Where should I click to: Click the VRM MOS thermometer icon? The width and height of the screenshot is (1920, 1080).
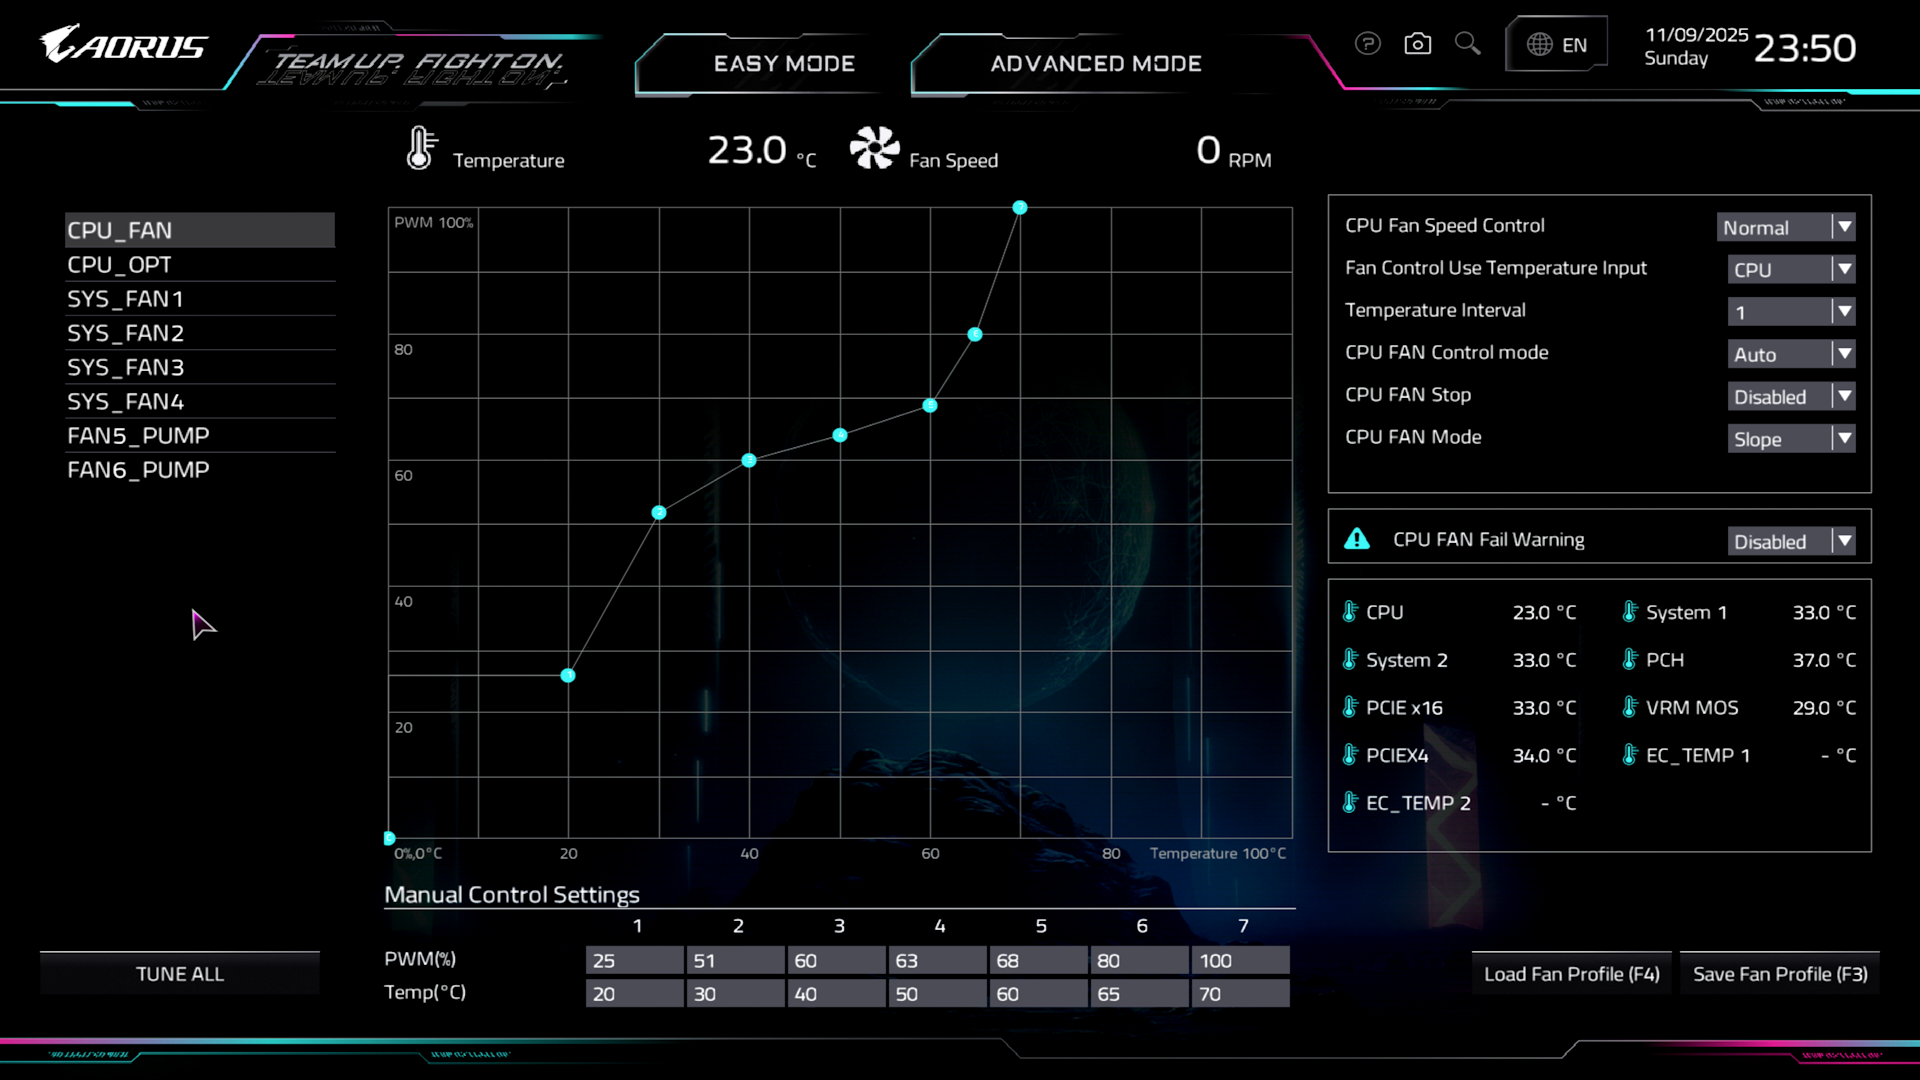tap(1630, 708)
